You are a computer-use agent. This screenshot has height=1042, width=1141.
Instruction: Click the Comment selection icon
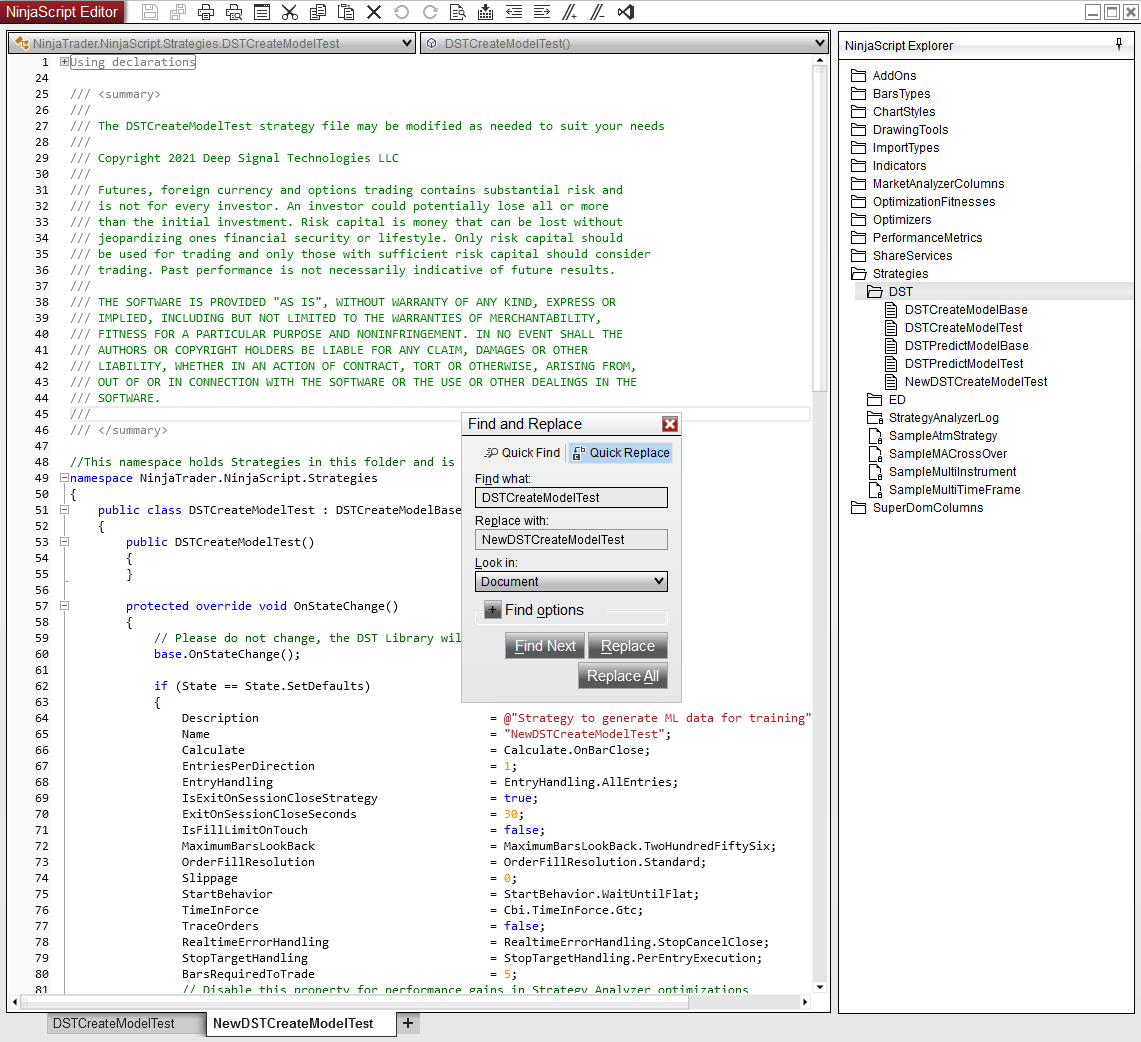570,12
